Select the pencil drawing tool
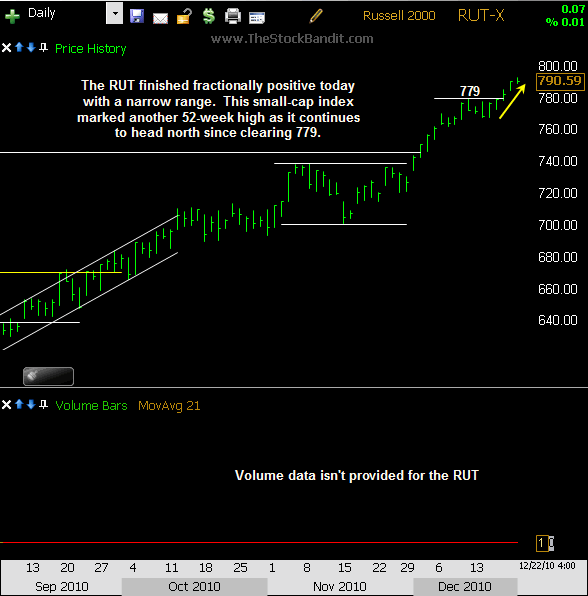The height and width of the screenshot is (596, 588). 316,16
